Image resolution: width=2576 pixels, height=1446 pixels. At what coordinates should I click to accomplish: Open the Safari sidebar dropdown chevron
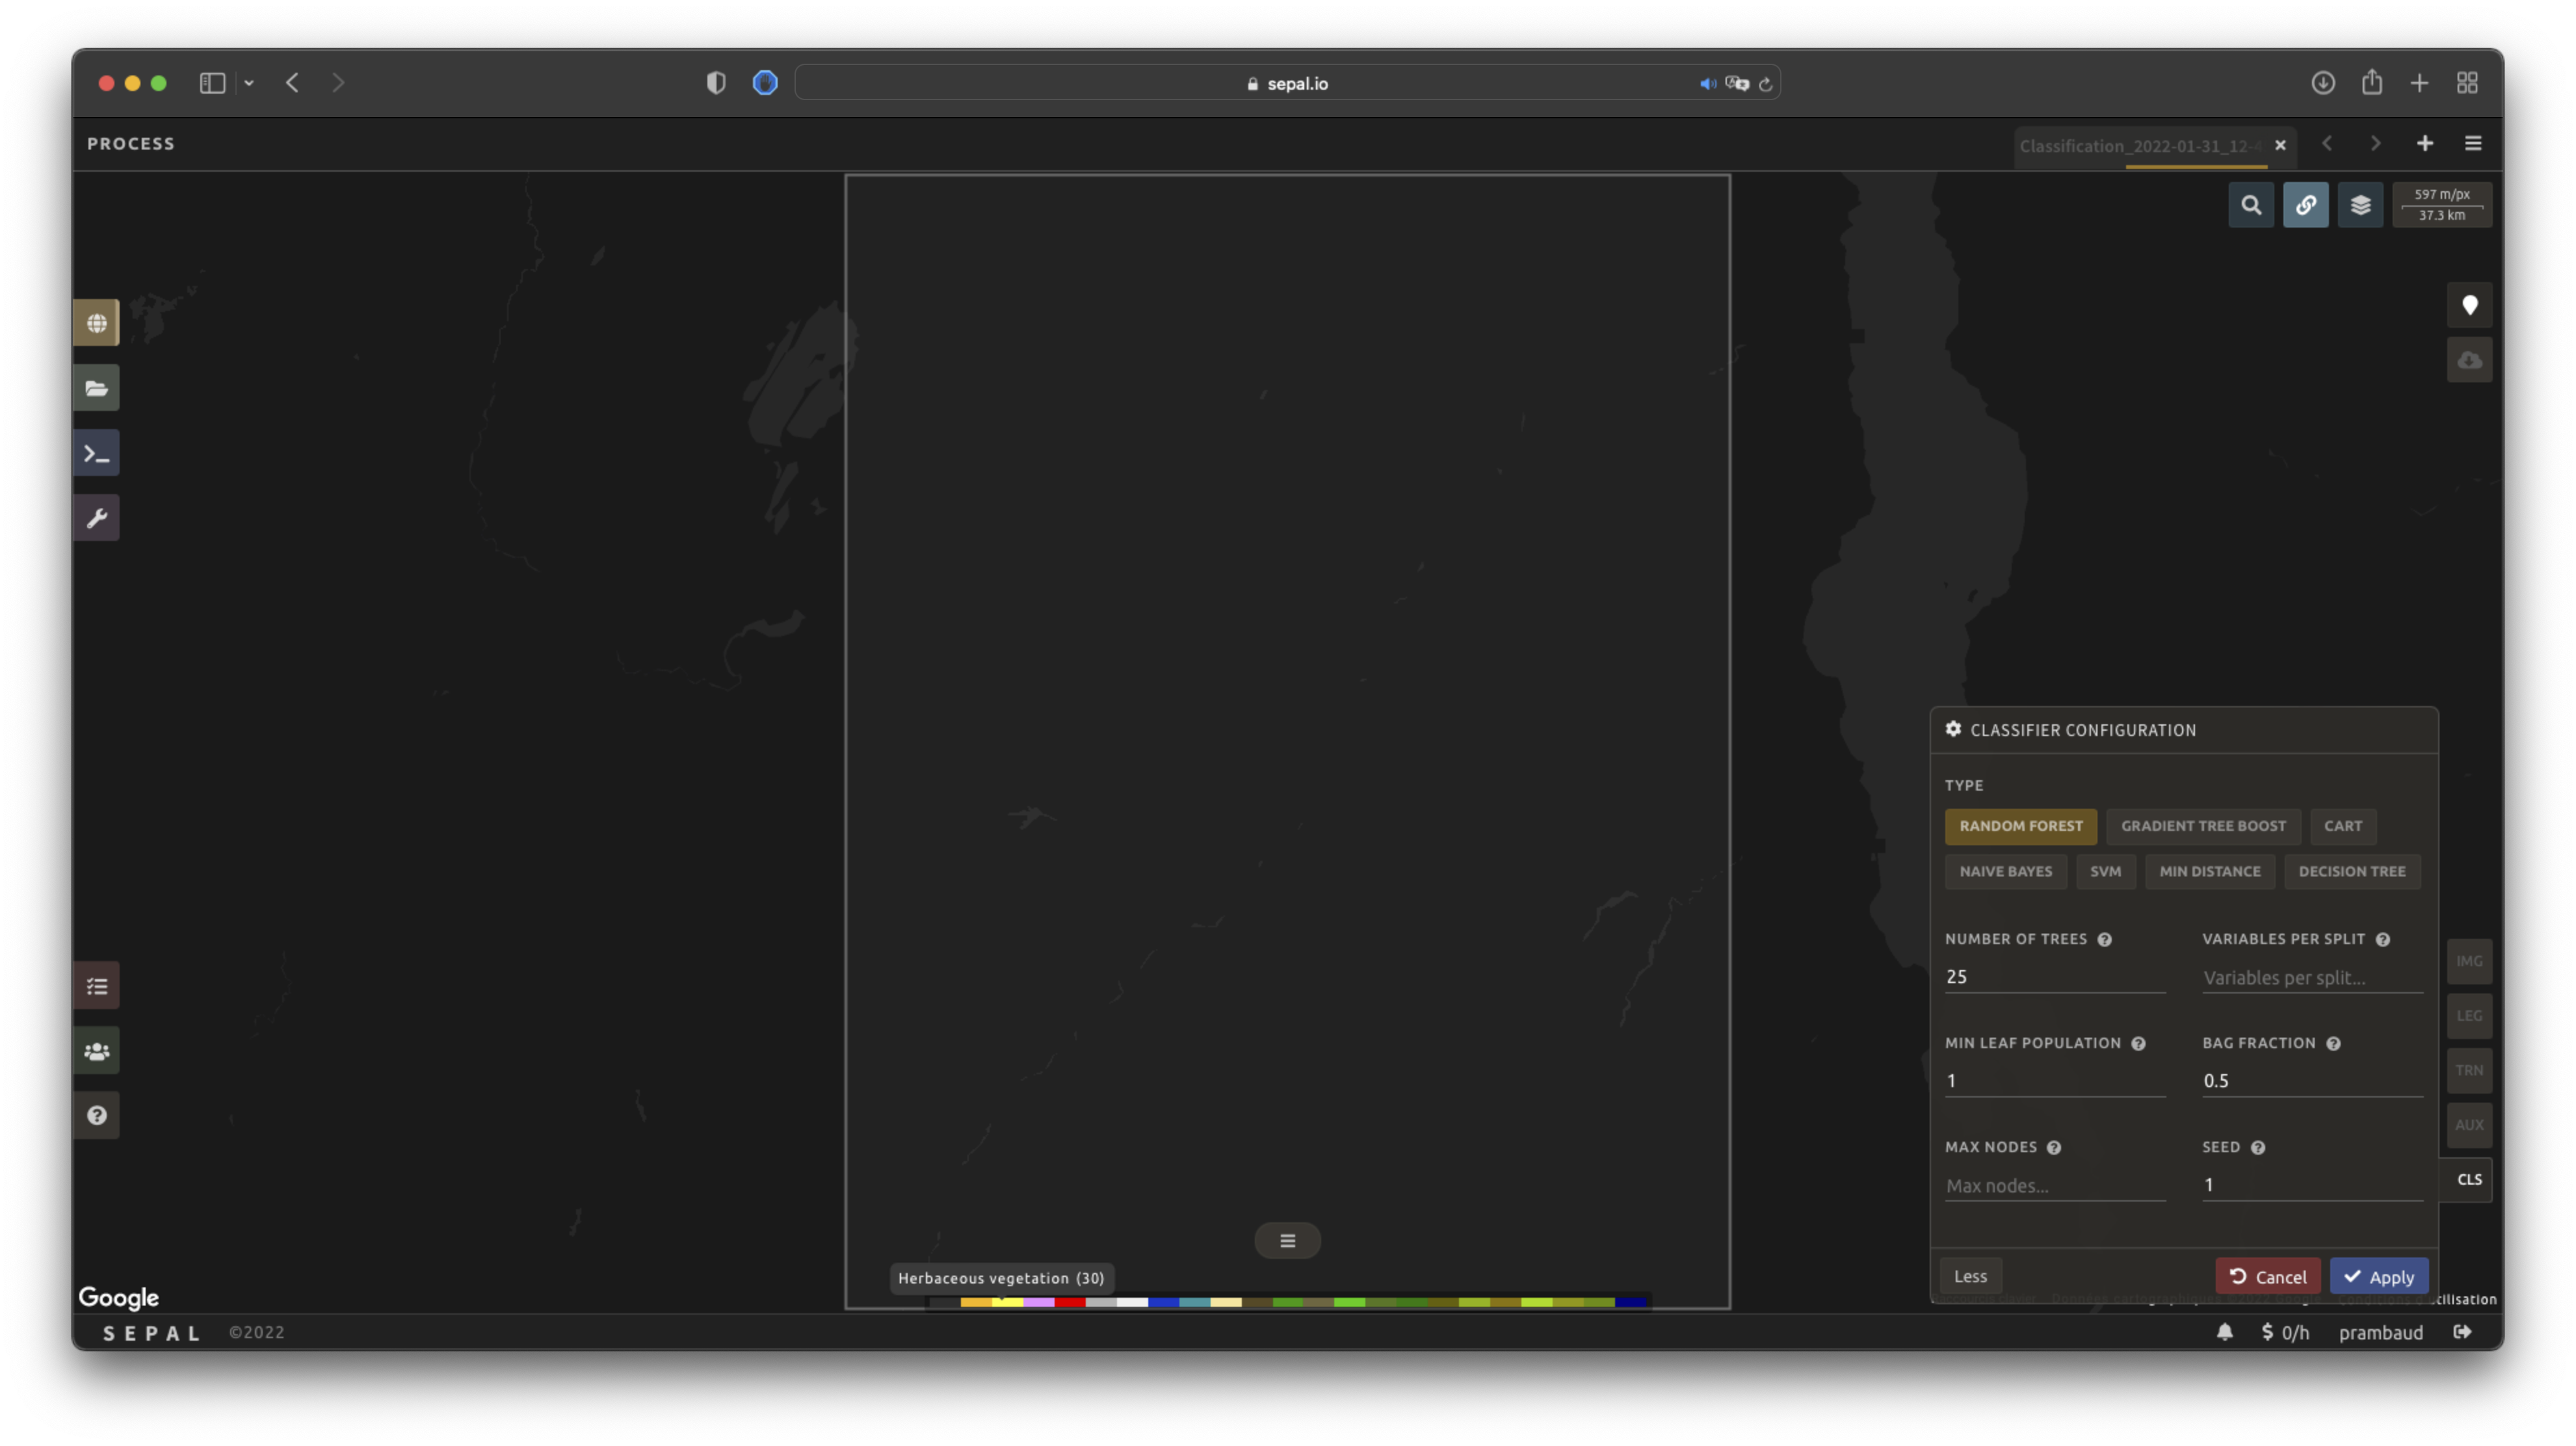coord(249,83)
